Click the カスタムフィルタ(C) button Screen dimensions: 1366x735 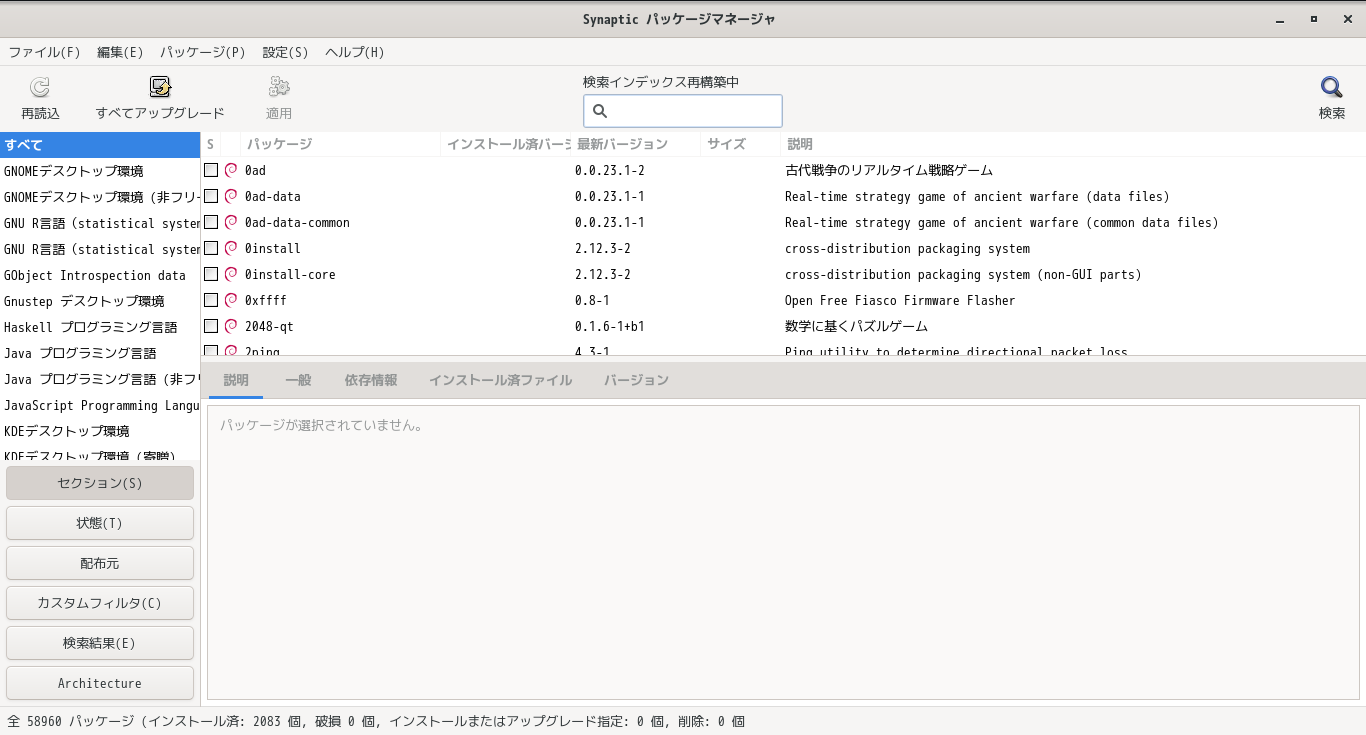(x=100, y=603)
